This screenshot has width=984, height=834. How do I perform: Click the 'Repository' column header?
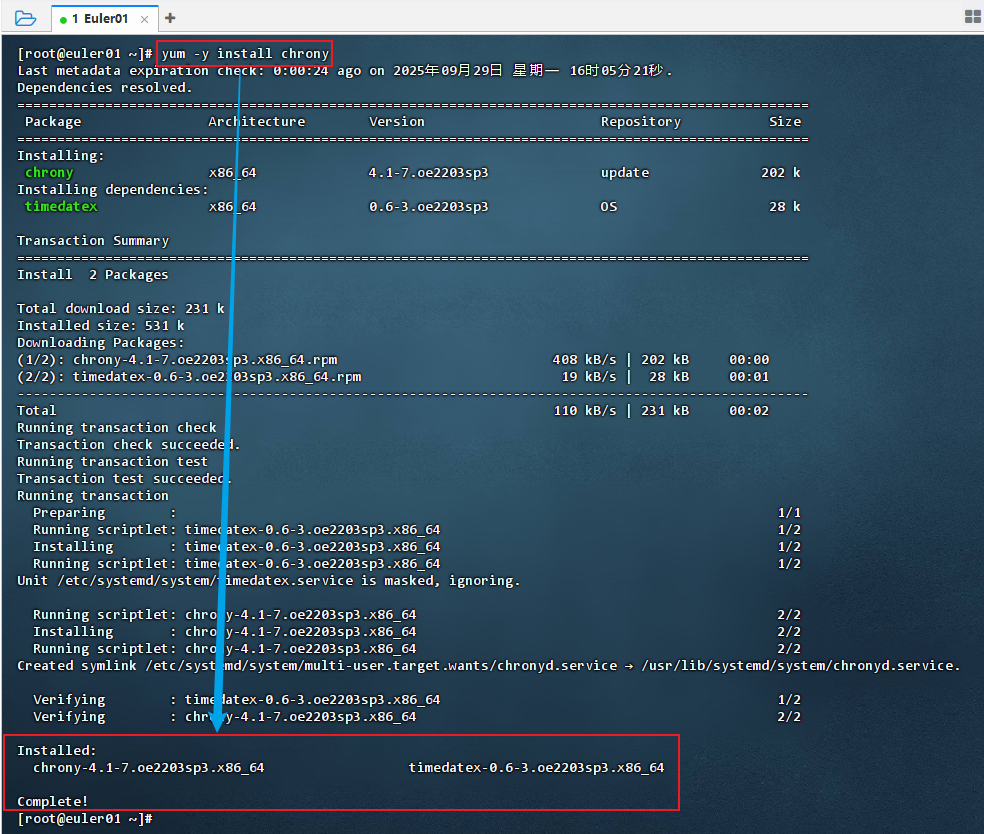[641, 122]
